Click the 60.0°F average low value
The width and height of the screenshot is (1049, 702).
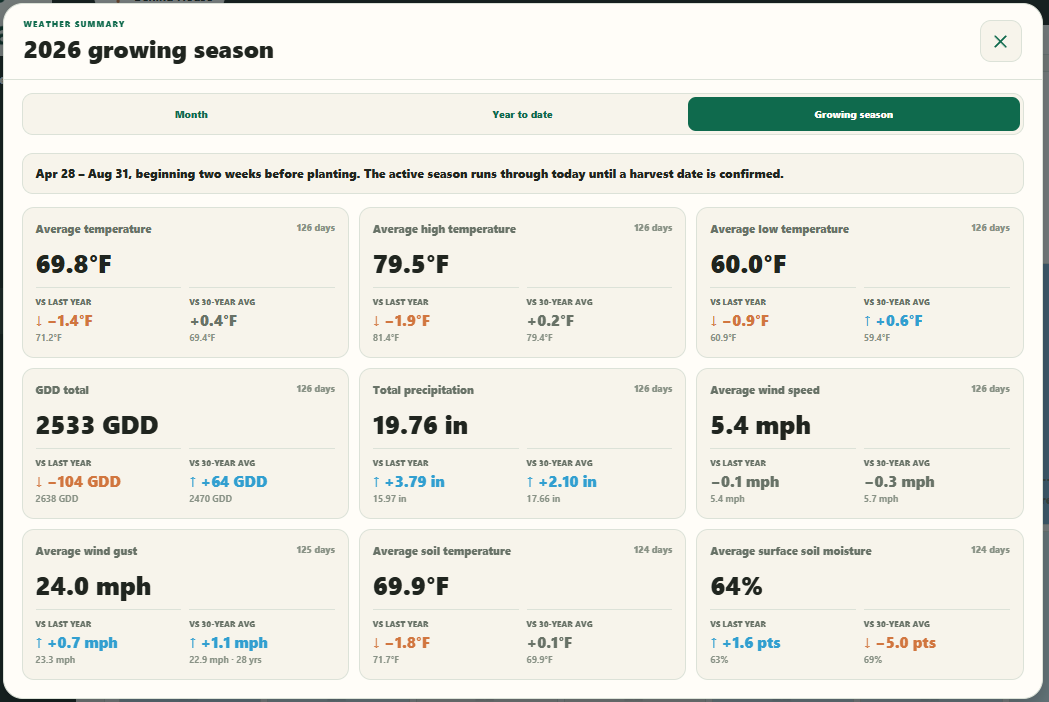[749, 264]
